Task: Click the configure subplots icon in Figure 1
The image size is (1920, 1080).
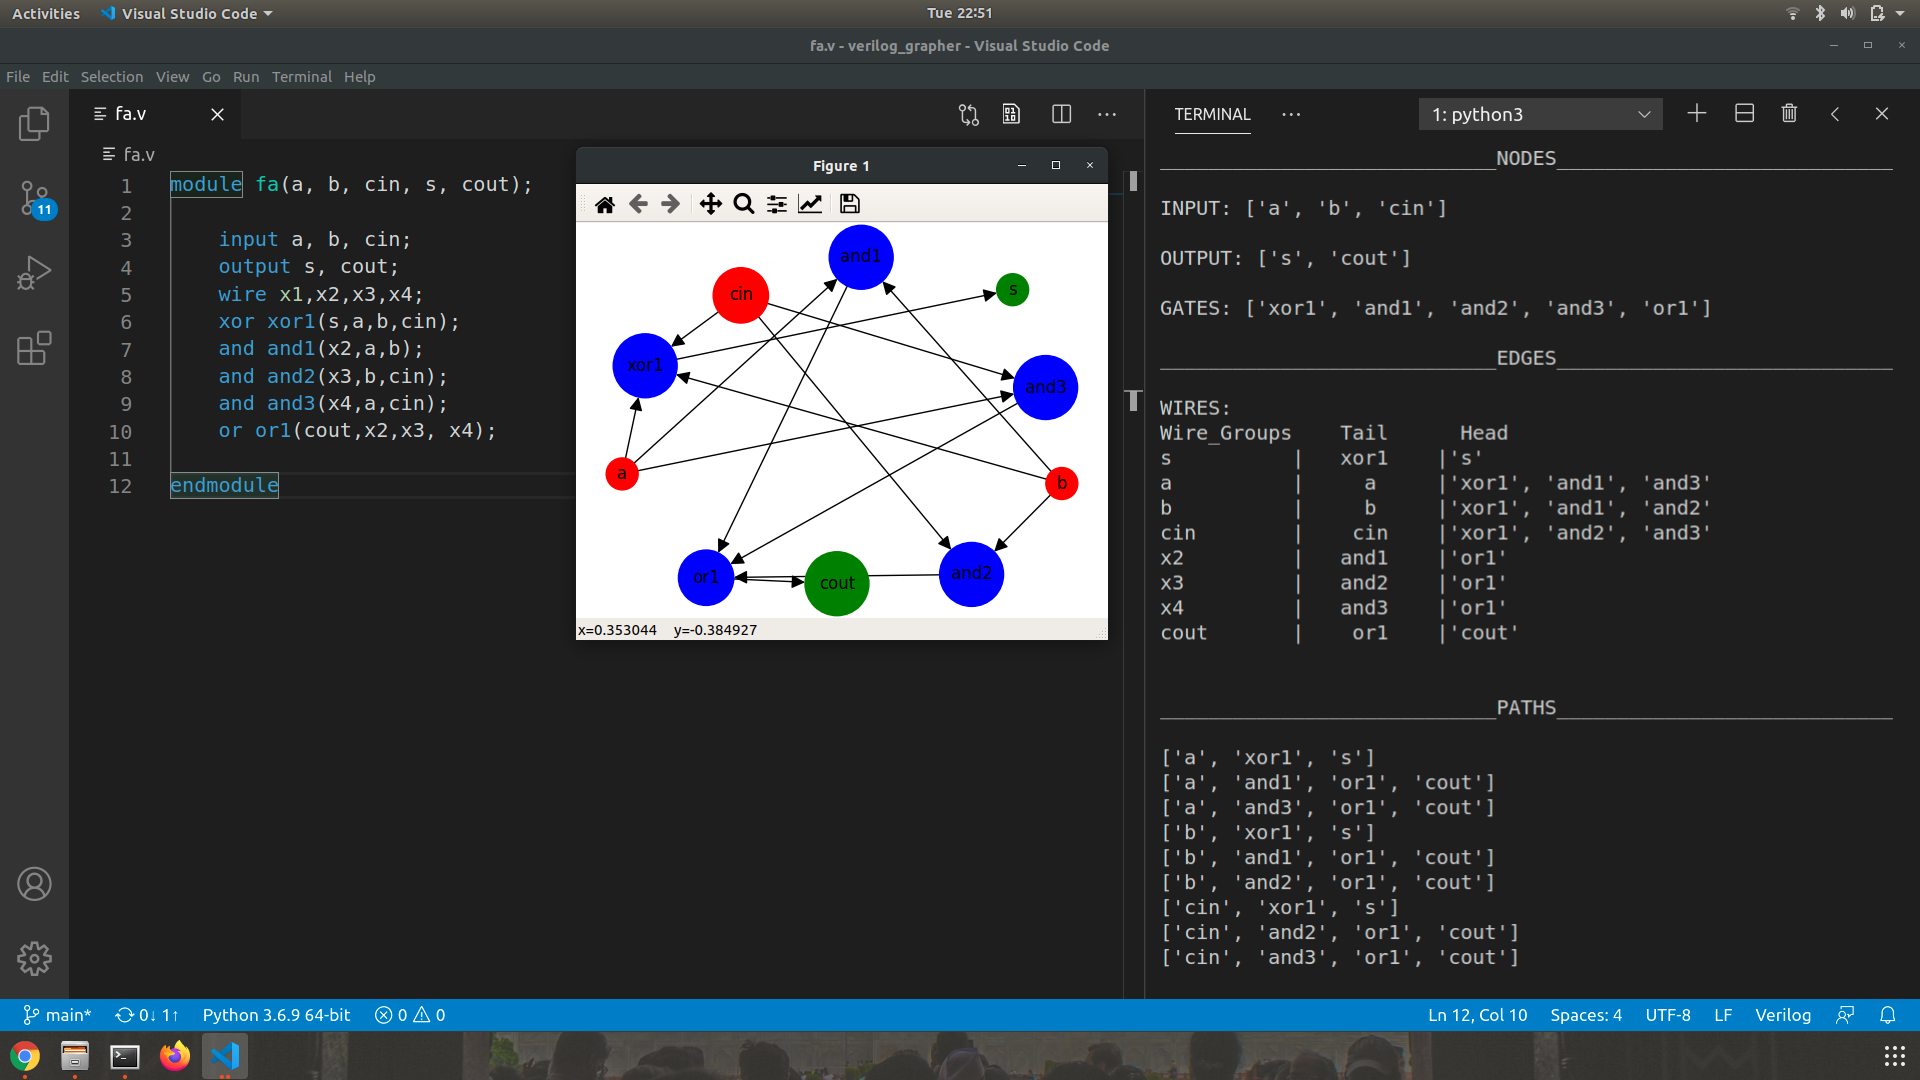Action: pyautogui.click(x=778, y=203)
